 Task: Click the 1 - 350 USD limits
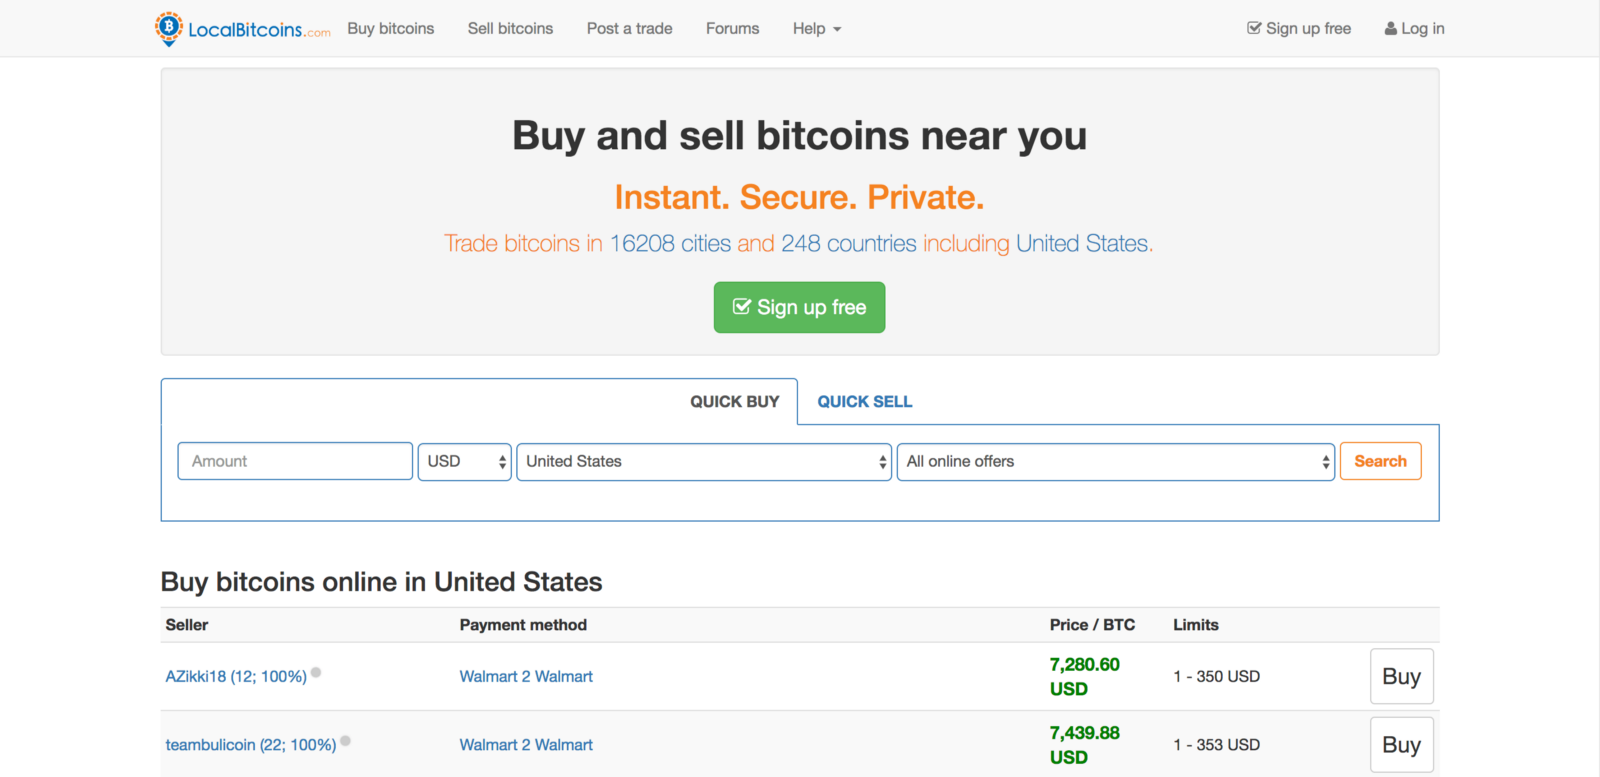[1216, 677]
